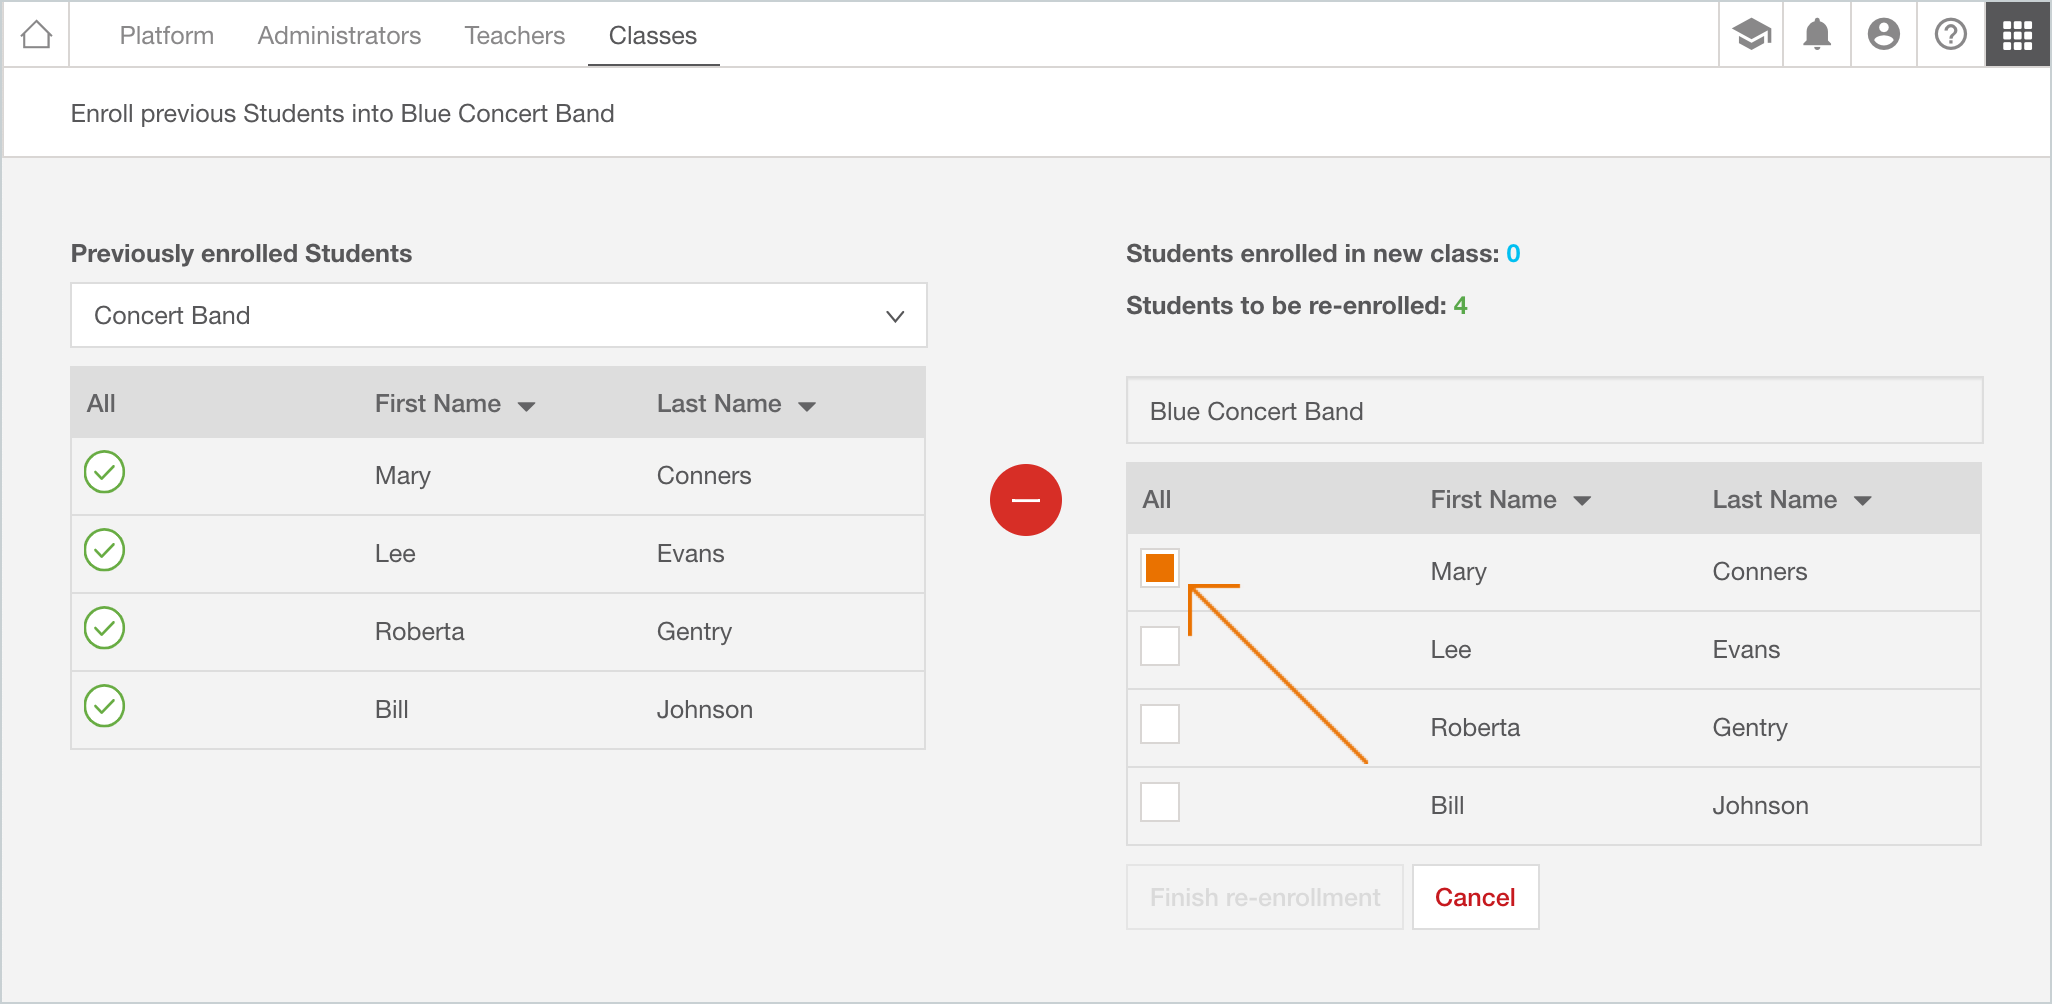2052x1004 pixels.
Task: Click Conners in the previously enrolled list
Action: [x=704, y=476]
